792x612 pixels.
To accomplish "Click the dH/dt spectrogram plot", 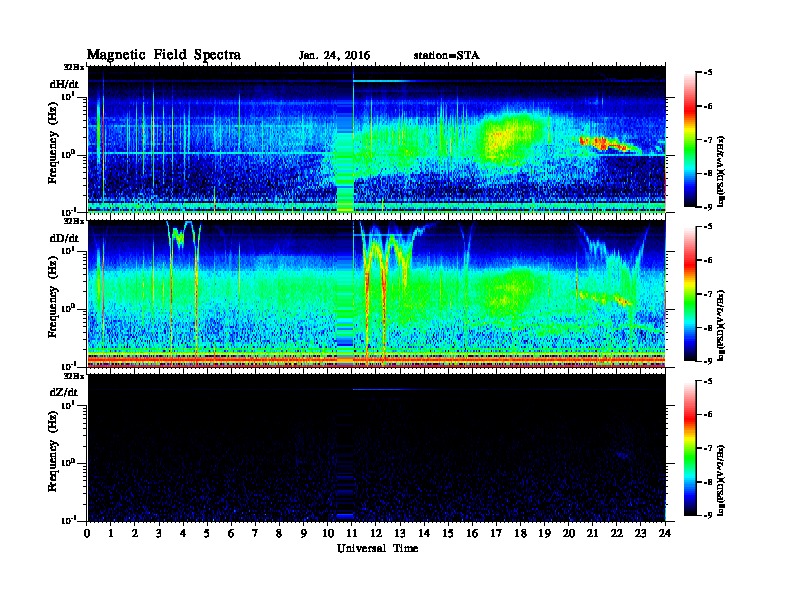I will tap(377, 139).
